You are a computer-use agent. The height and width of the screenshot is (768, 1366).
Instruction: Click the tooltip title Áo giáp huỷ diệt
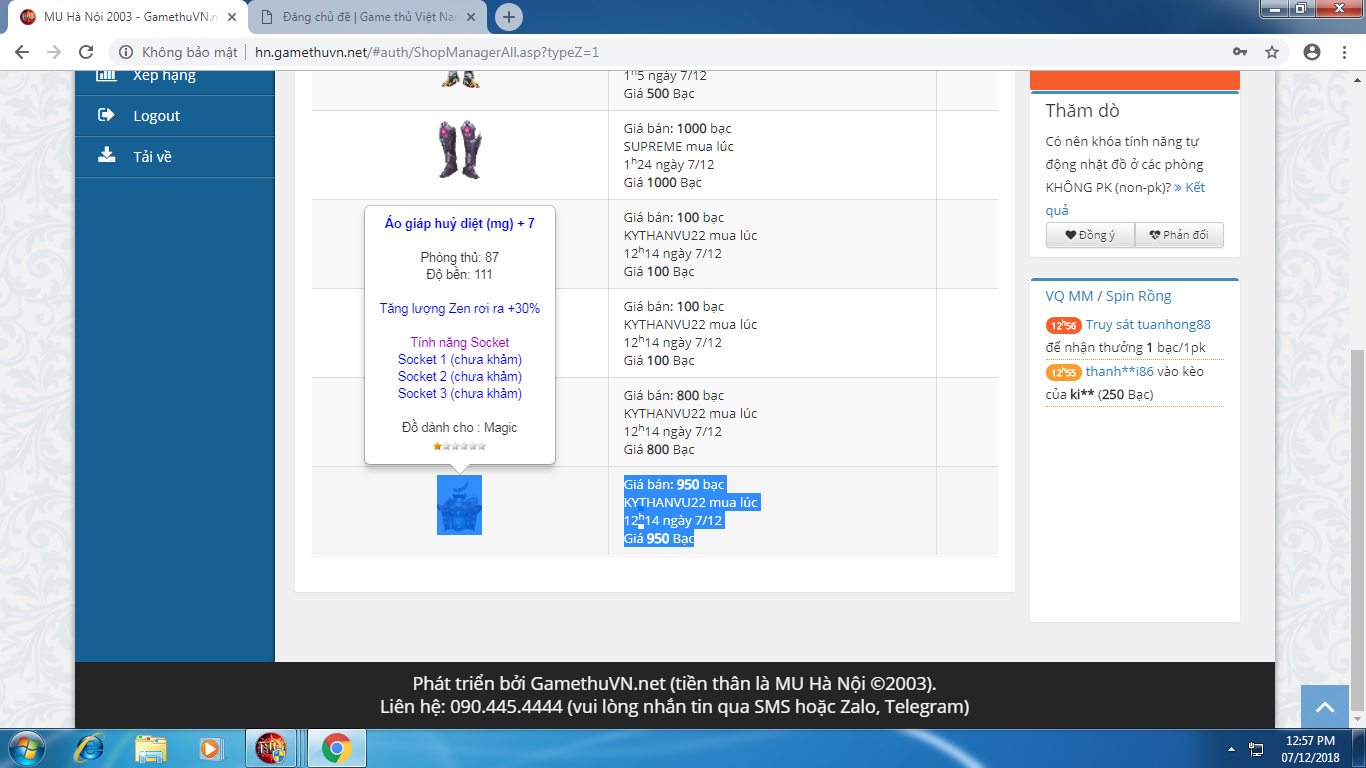coord(460,223)
